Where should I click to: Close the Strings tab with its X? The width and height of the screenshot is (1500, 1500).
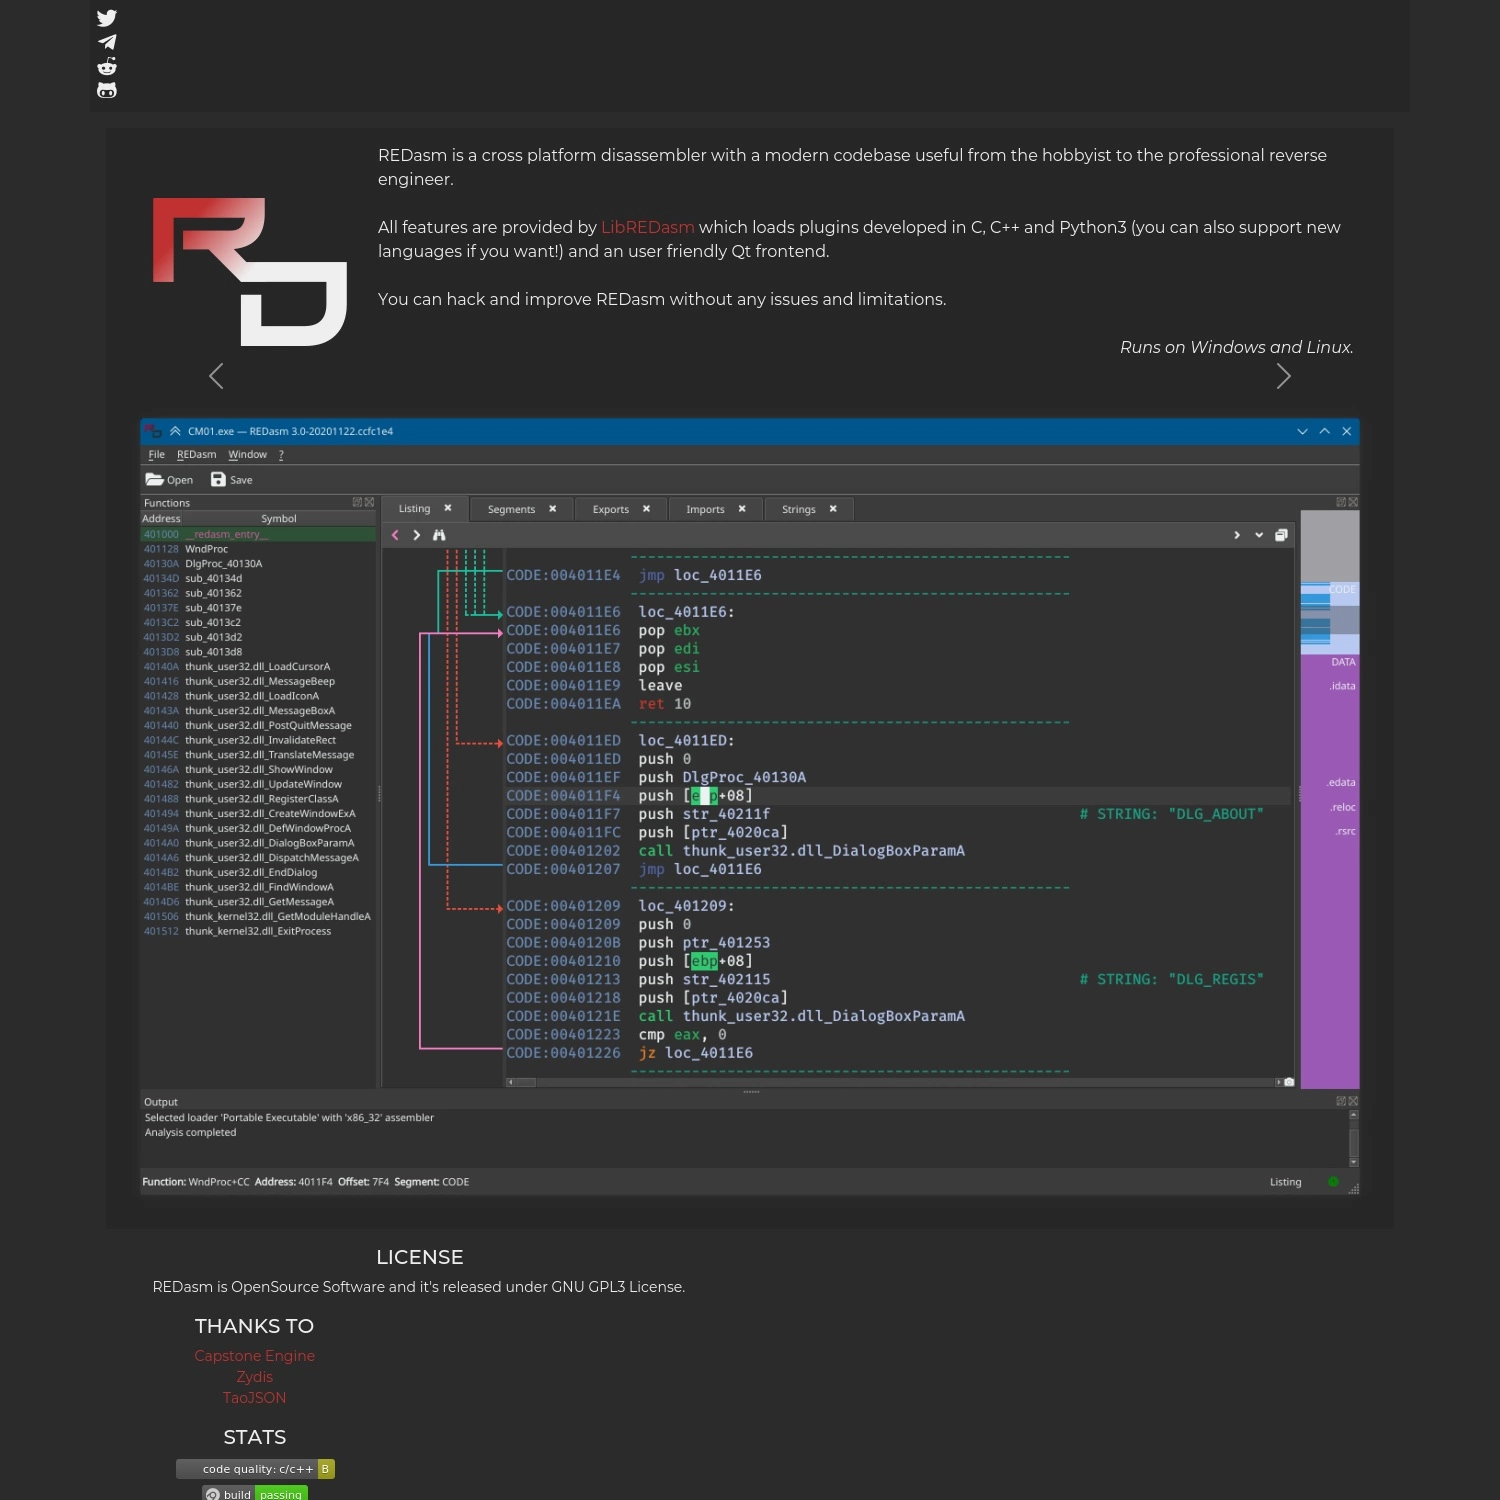click(833, 509)
